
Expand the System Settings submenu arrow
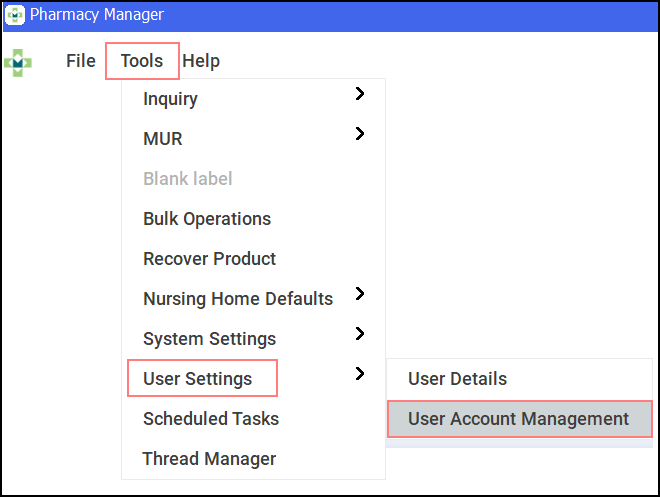click(x=360, y=334)
